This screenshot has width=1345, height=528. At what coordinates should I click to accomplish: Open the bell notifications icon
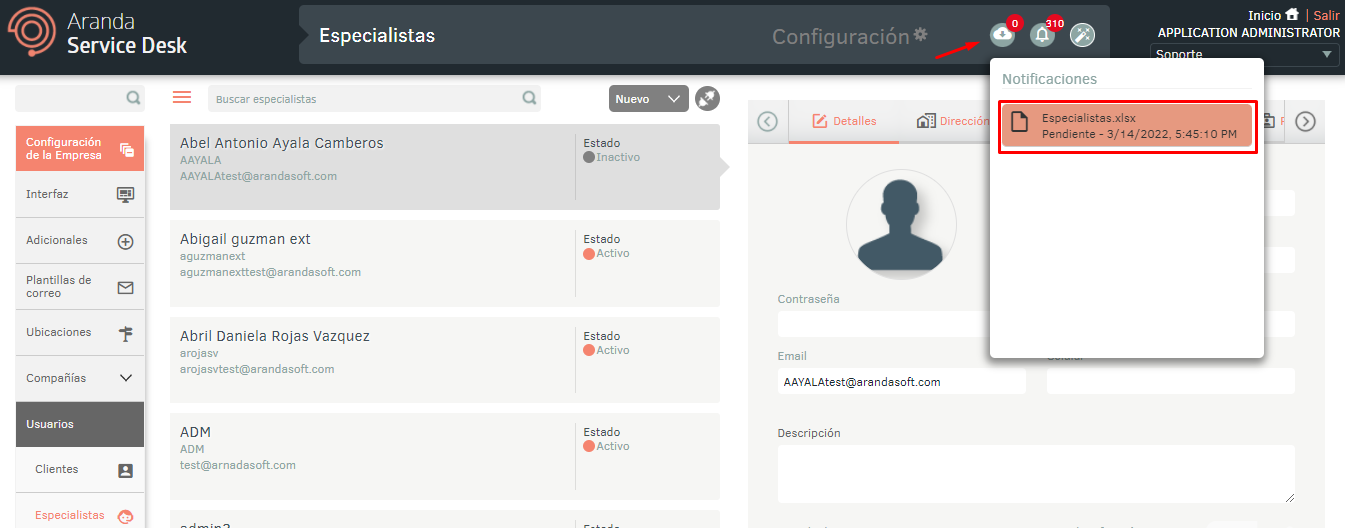click(x=1043, y=35)
